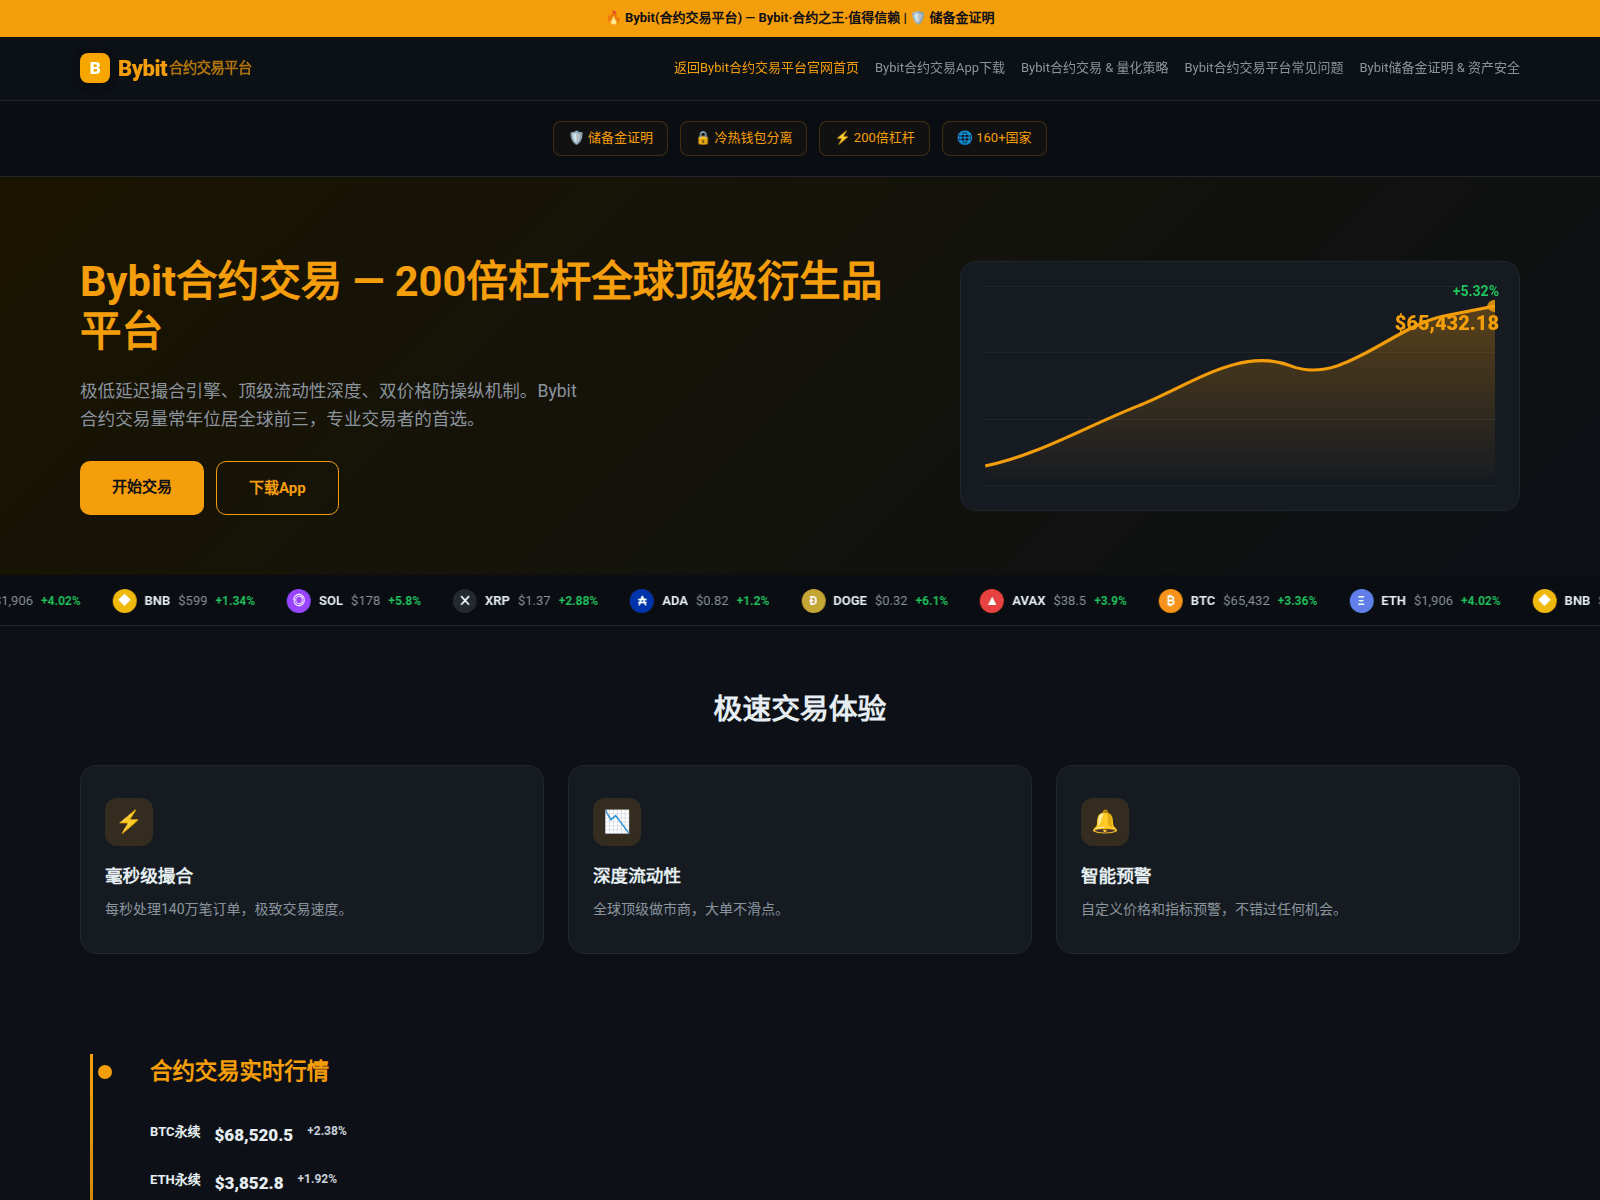Click the SOL coin icon in the ticker
The image size is (1600, 1200).
[299, 600]
